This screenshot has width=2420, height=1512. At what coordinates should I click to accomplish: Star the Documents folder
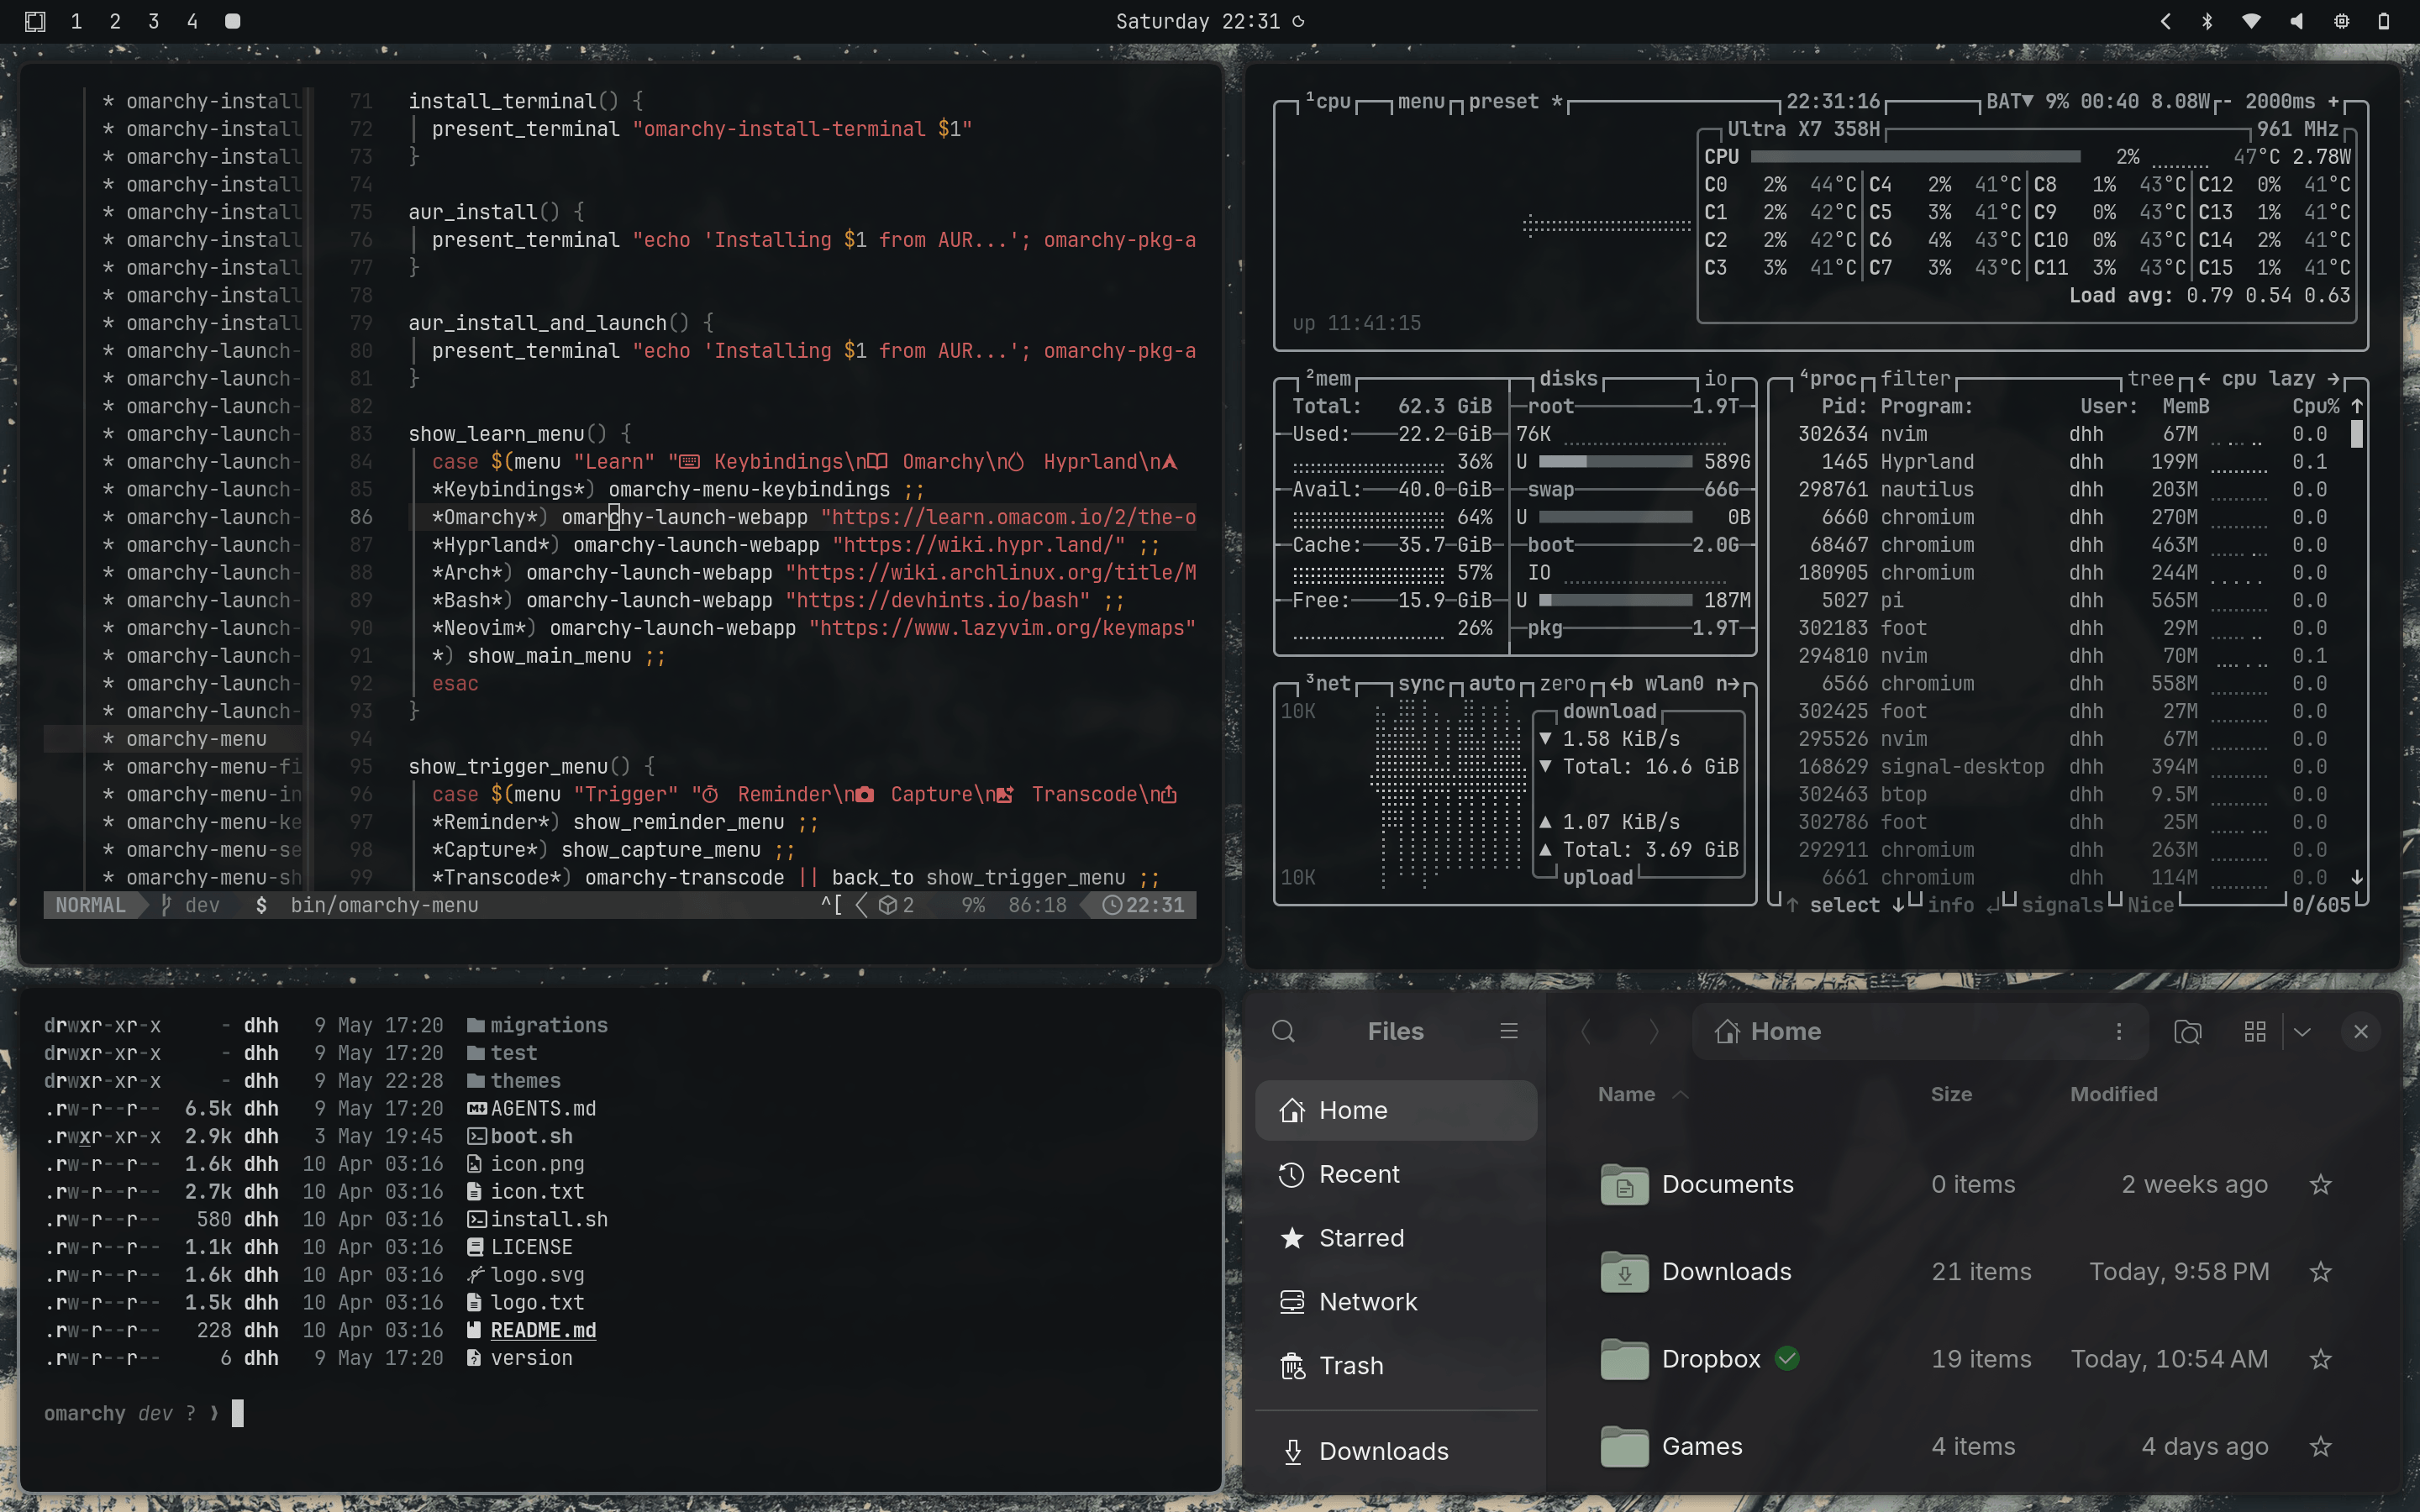pos(2320,1184)
